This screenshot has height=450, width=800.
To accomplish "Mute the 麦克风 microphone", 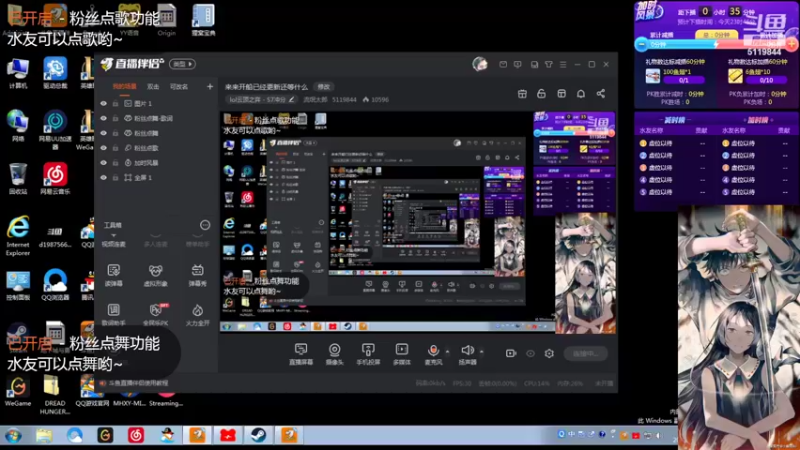I will (x=433, y=354).
